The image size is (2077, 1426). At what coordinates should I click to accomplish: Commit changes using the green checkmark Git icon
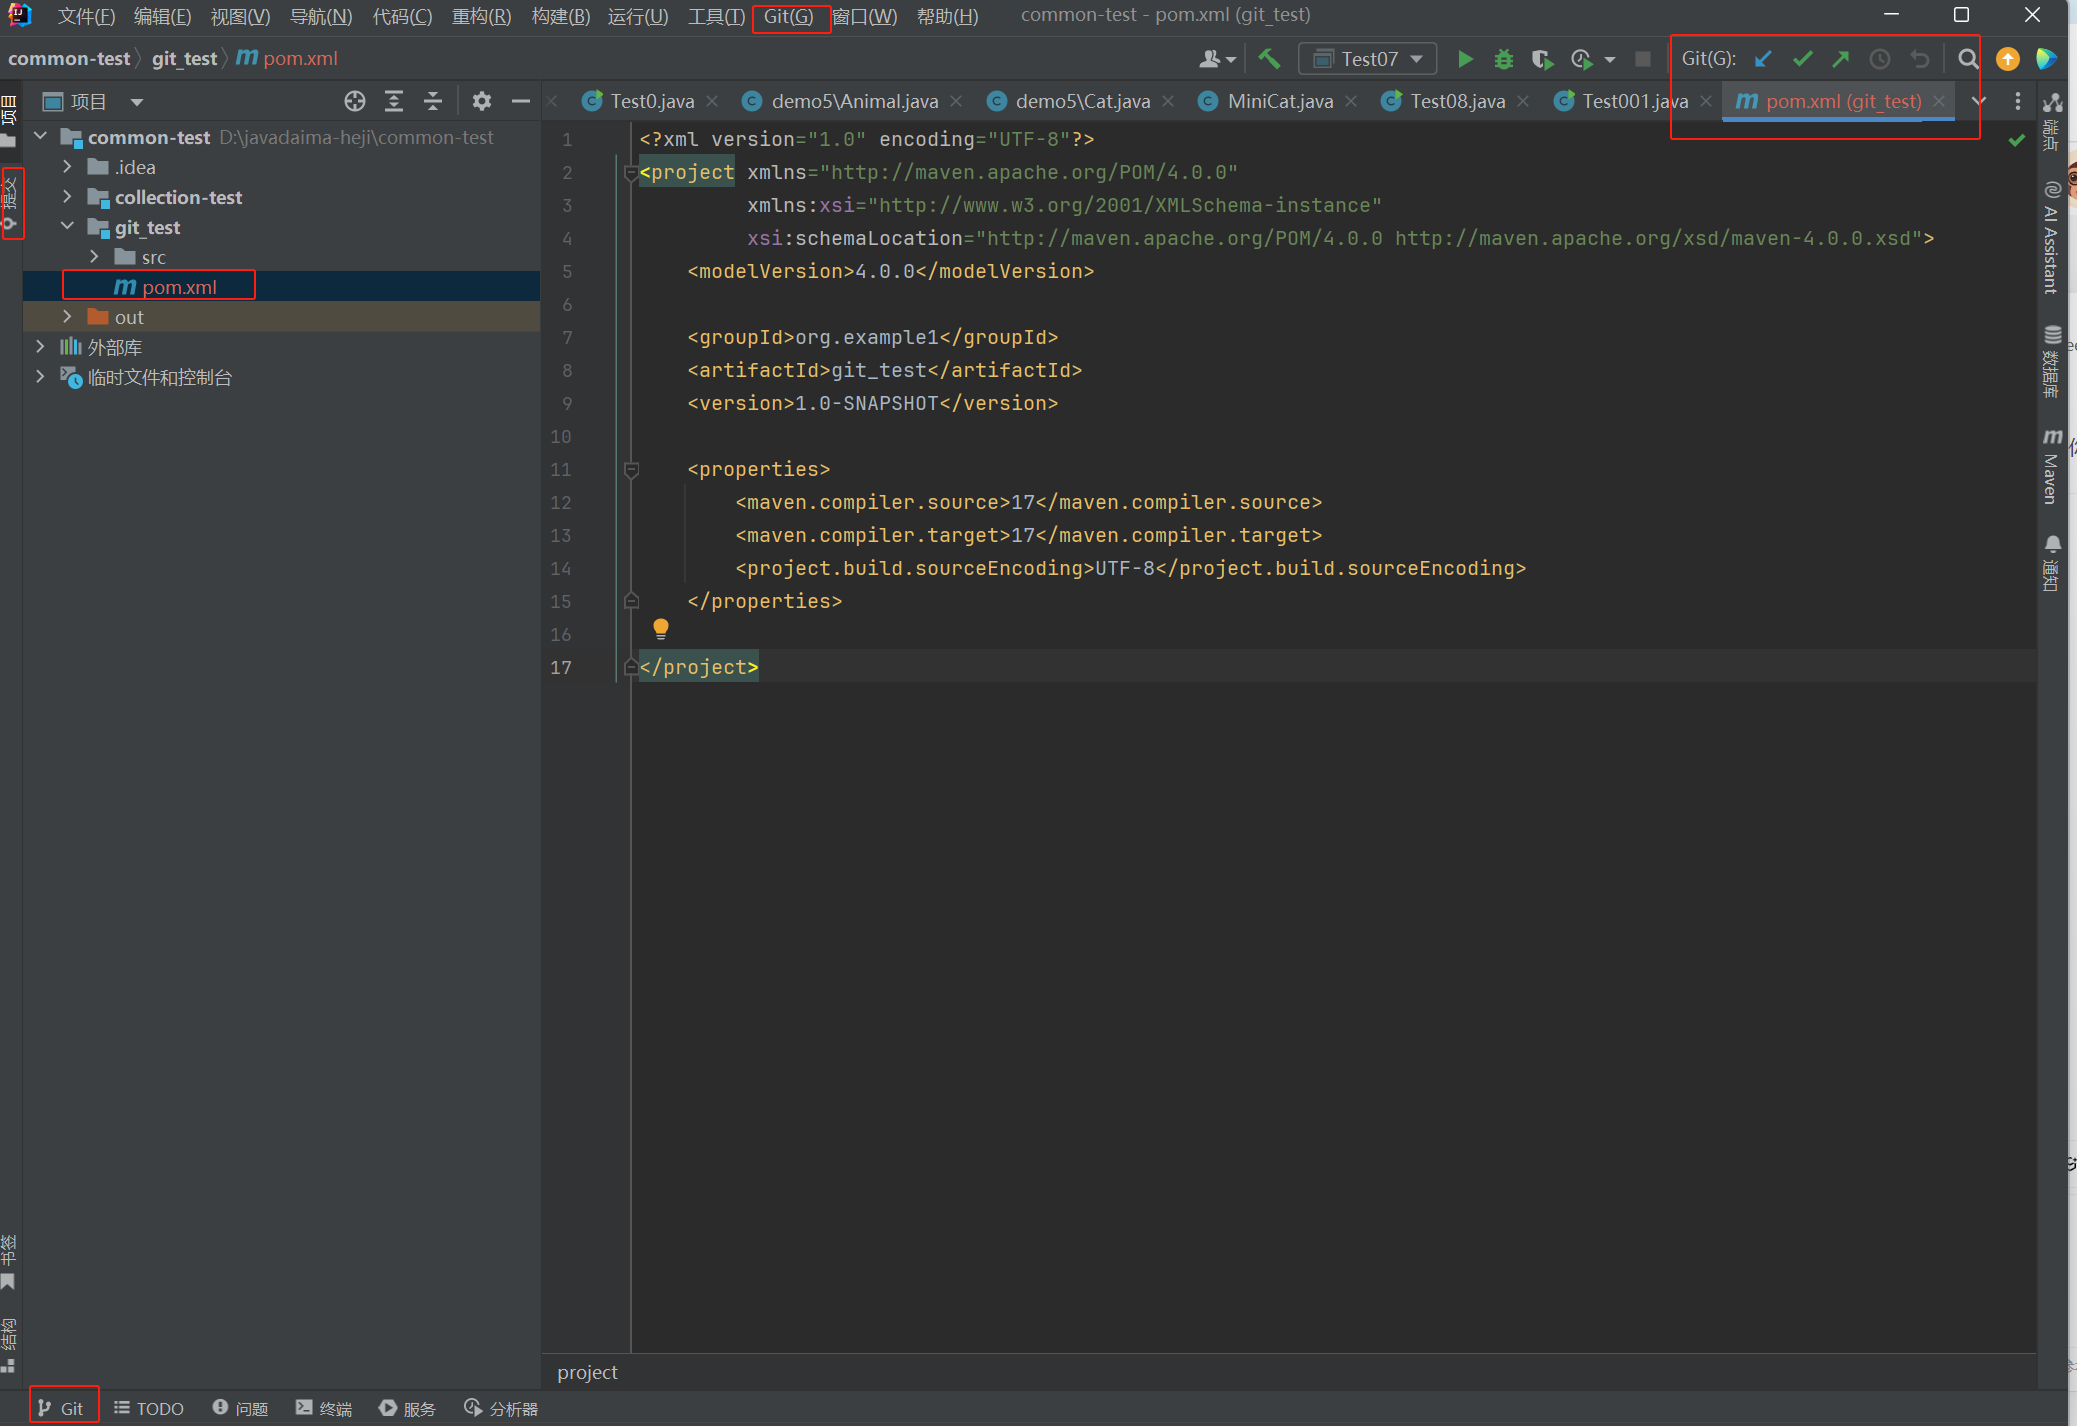(x=1803, y=59)
